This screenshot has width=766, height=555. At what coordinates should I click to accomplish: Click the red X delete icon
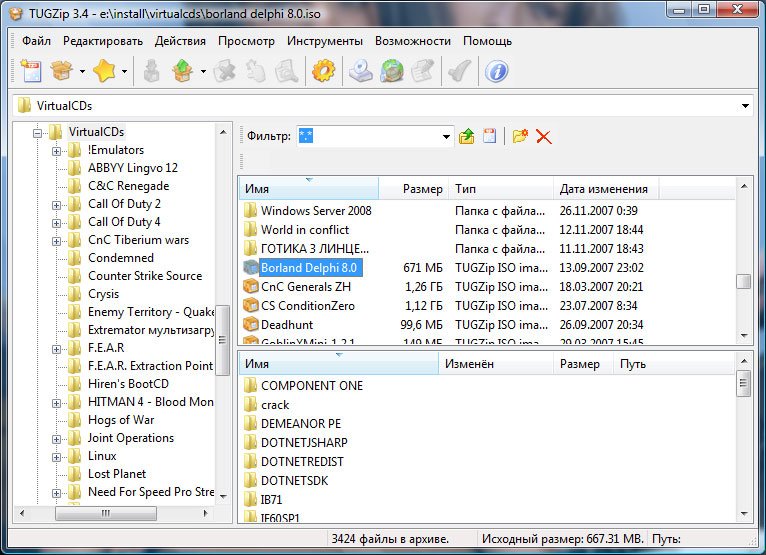click(x=544, y=136)
